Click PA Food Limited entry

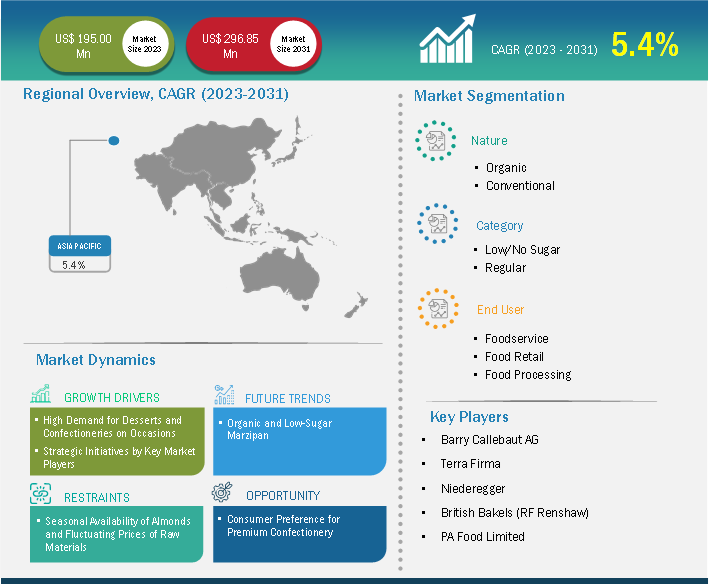pyautogui.click(x=483, y=537)
